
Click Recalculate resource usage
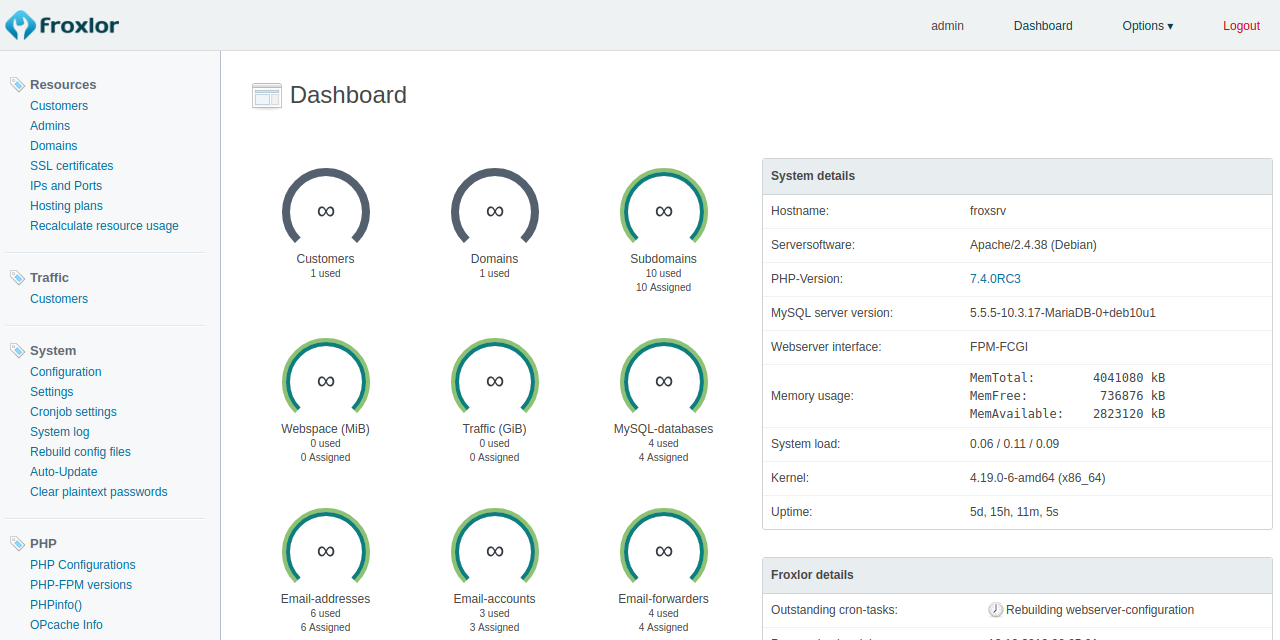(104, 226)
